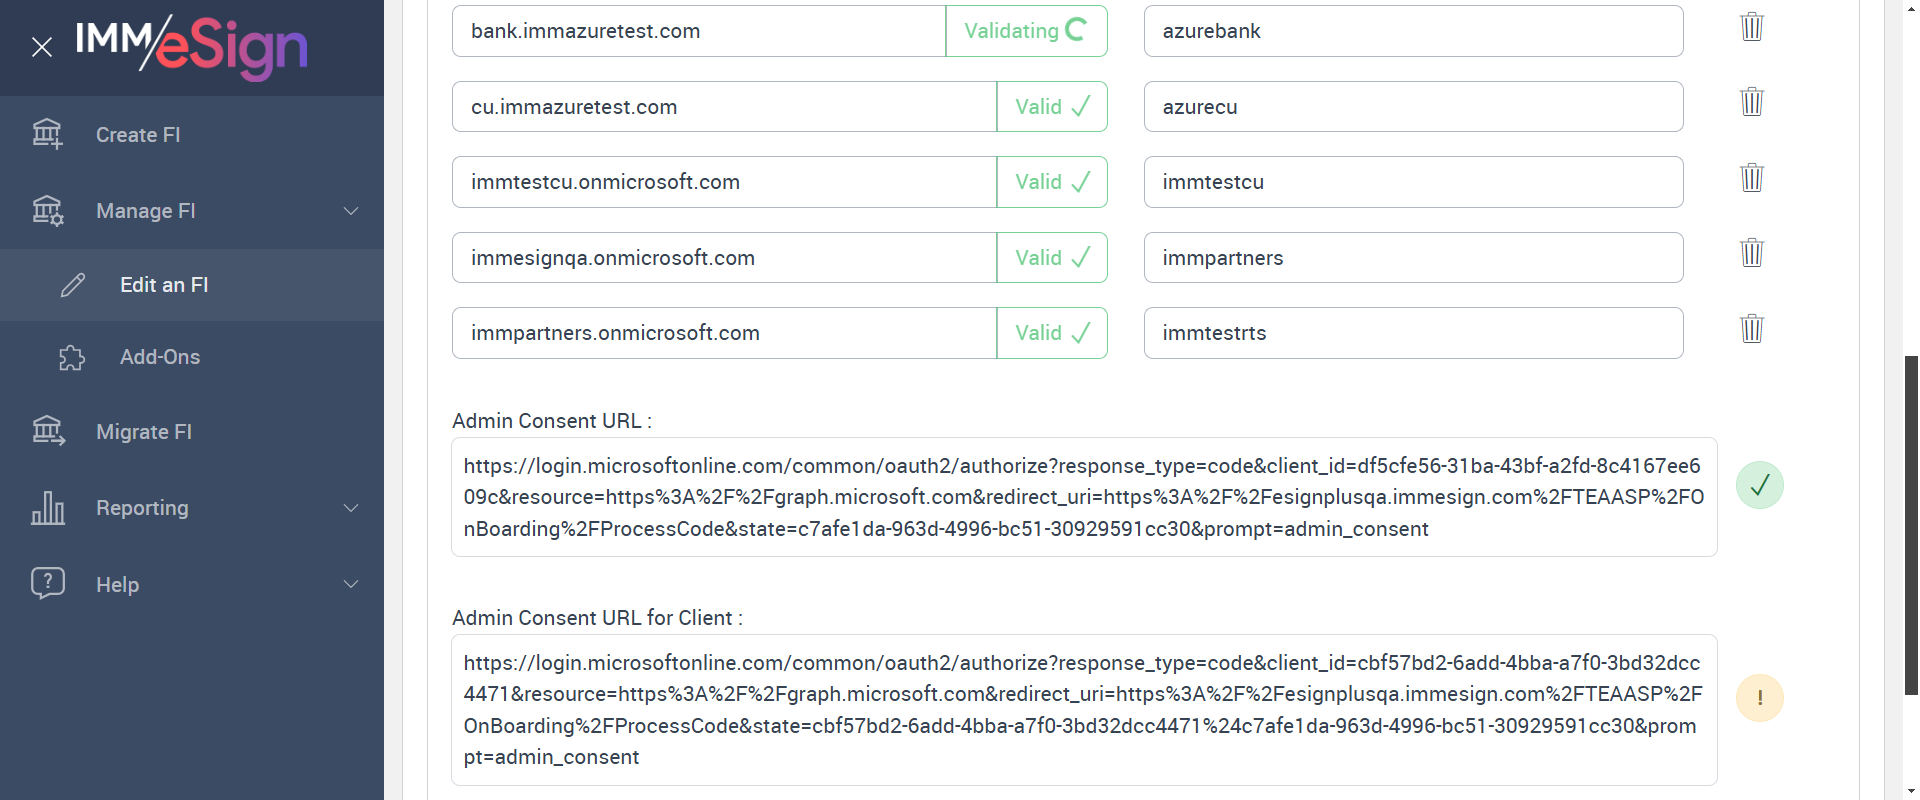Expand the Help menu chevron
The image size is (1920, 800).
(x=351, y=584)
